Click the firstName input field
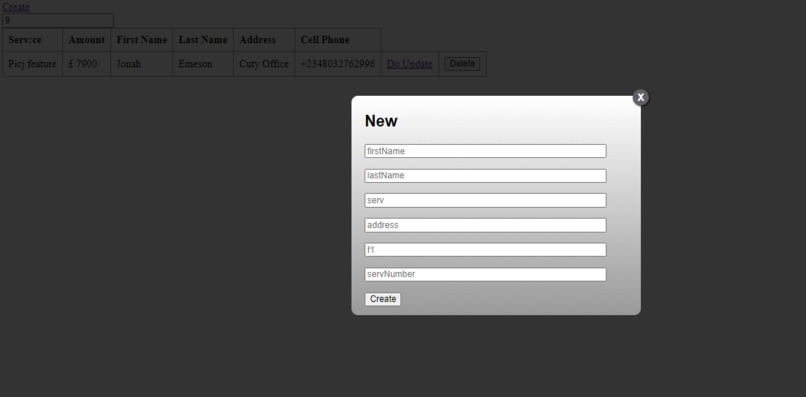 coord(485,151)
